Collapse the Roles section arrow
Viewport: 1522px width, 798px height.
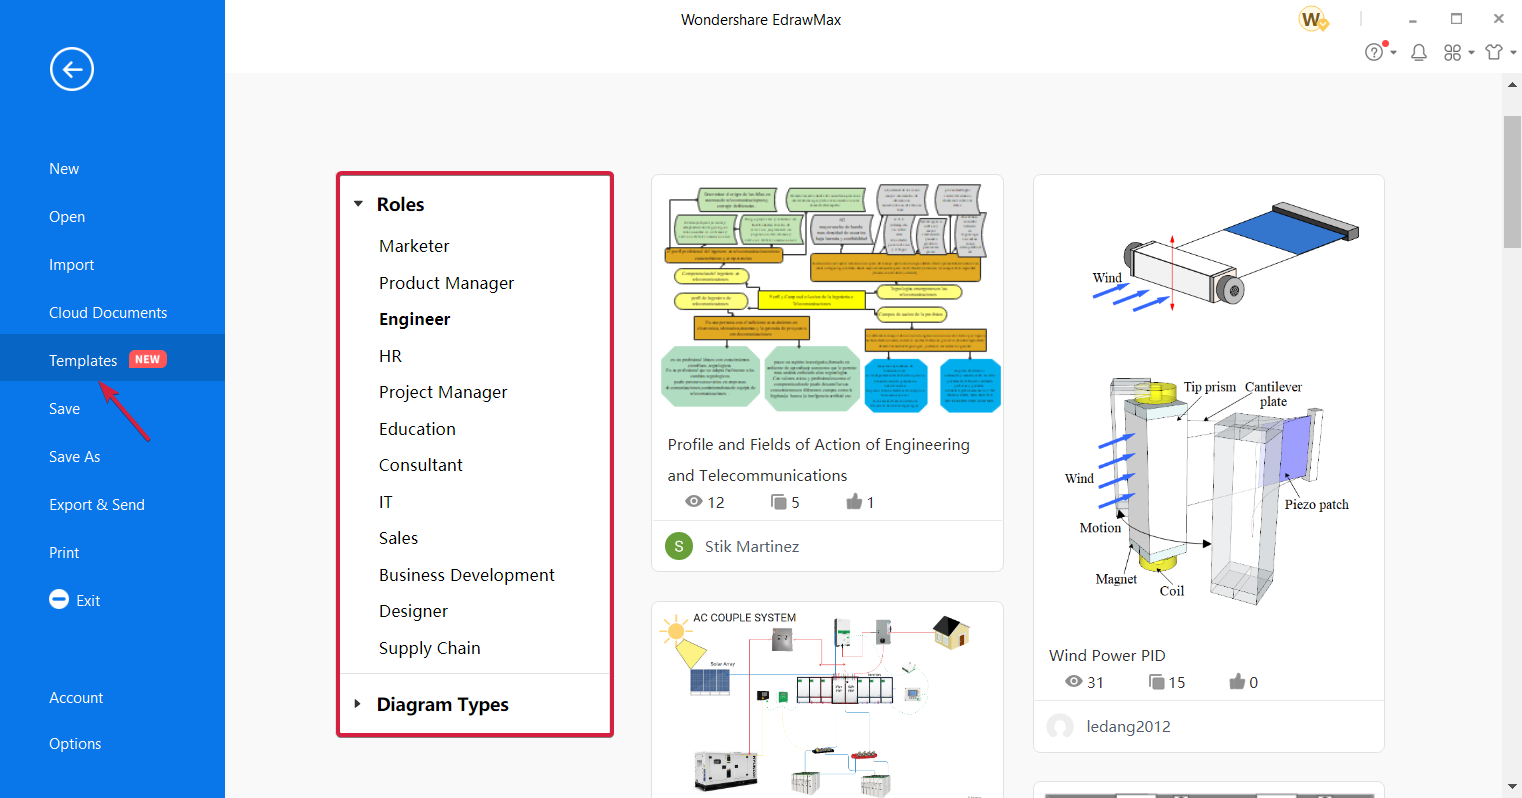pyautogui.click(x=358, y=204)
